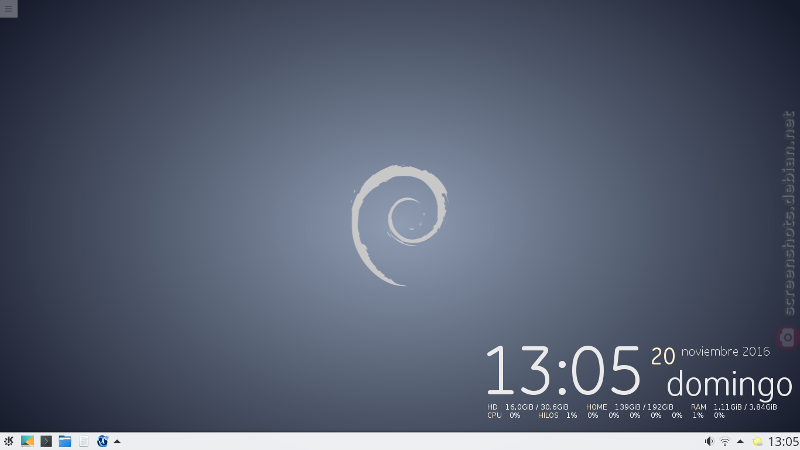The height and width of the screenshot is (450, 800).
Task: Click the 13:05 panel clock
Action: [783, 441]
